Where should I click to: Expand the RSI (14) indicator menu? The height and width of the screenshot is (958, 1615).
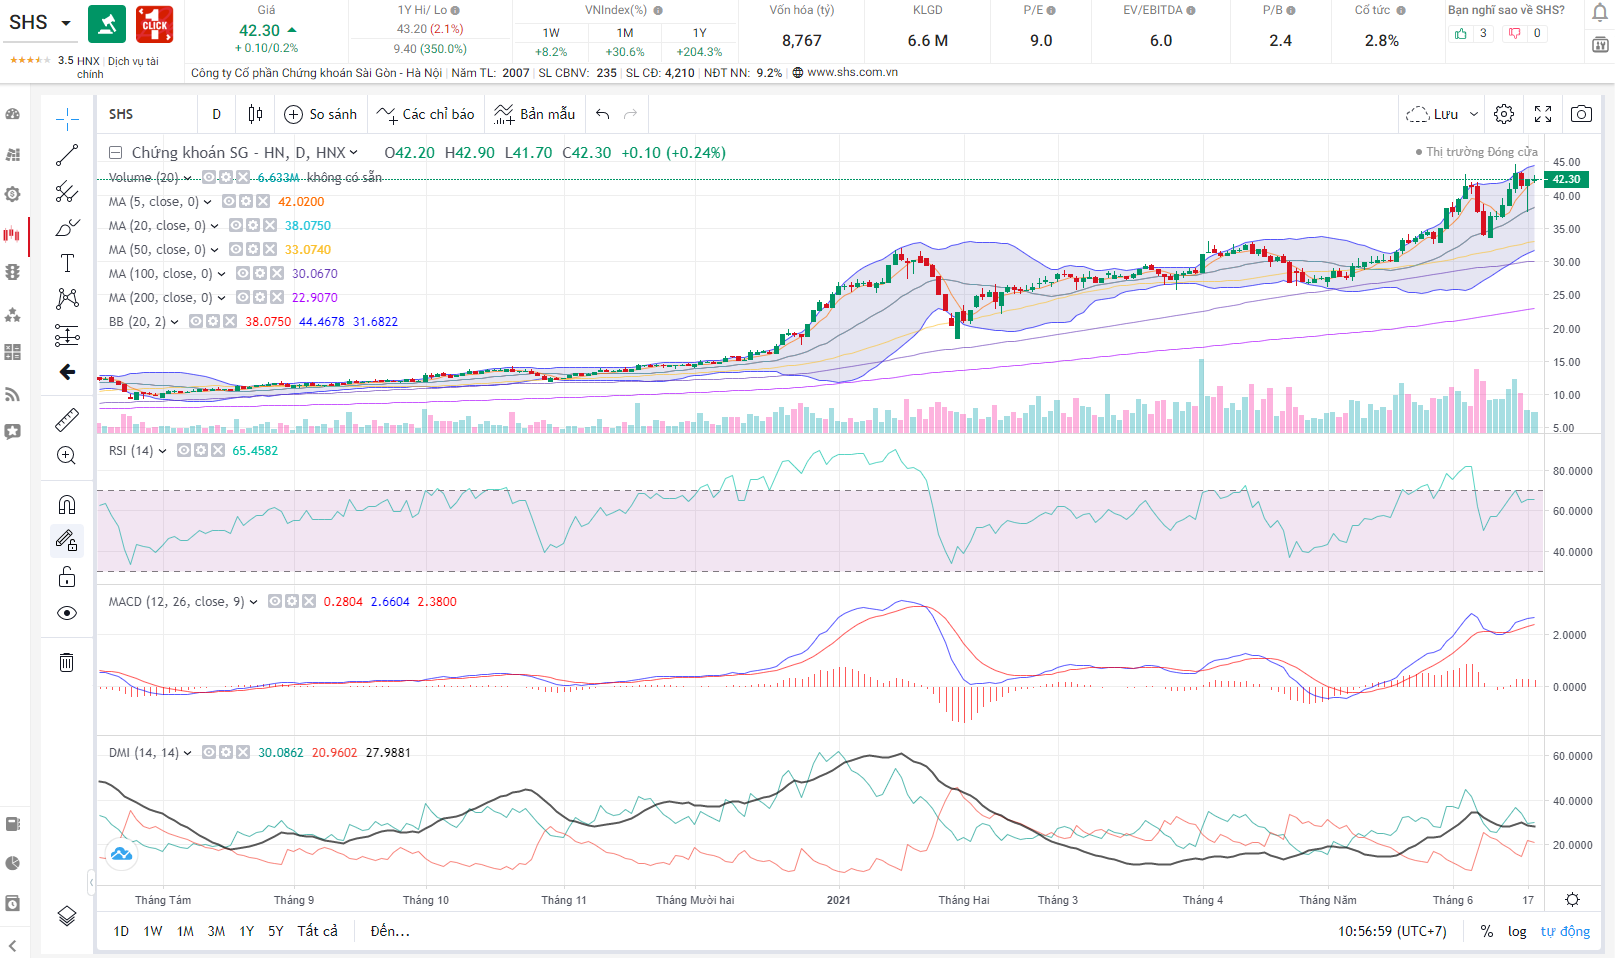click(163, 451)
